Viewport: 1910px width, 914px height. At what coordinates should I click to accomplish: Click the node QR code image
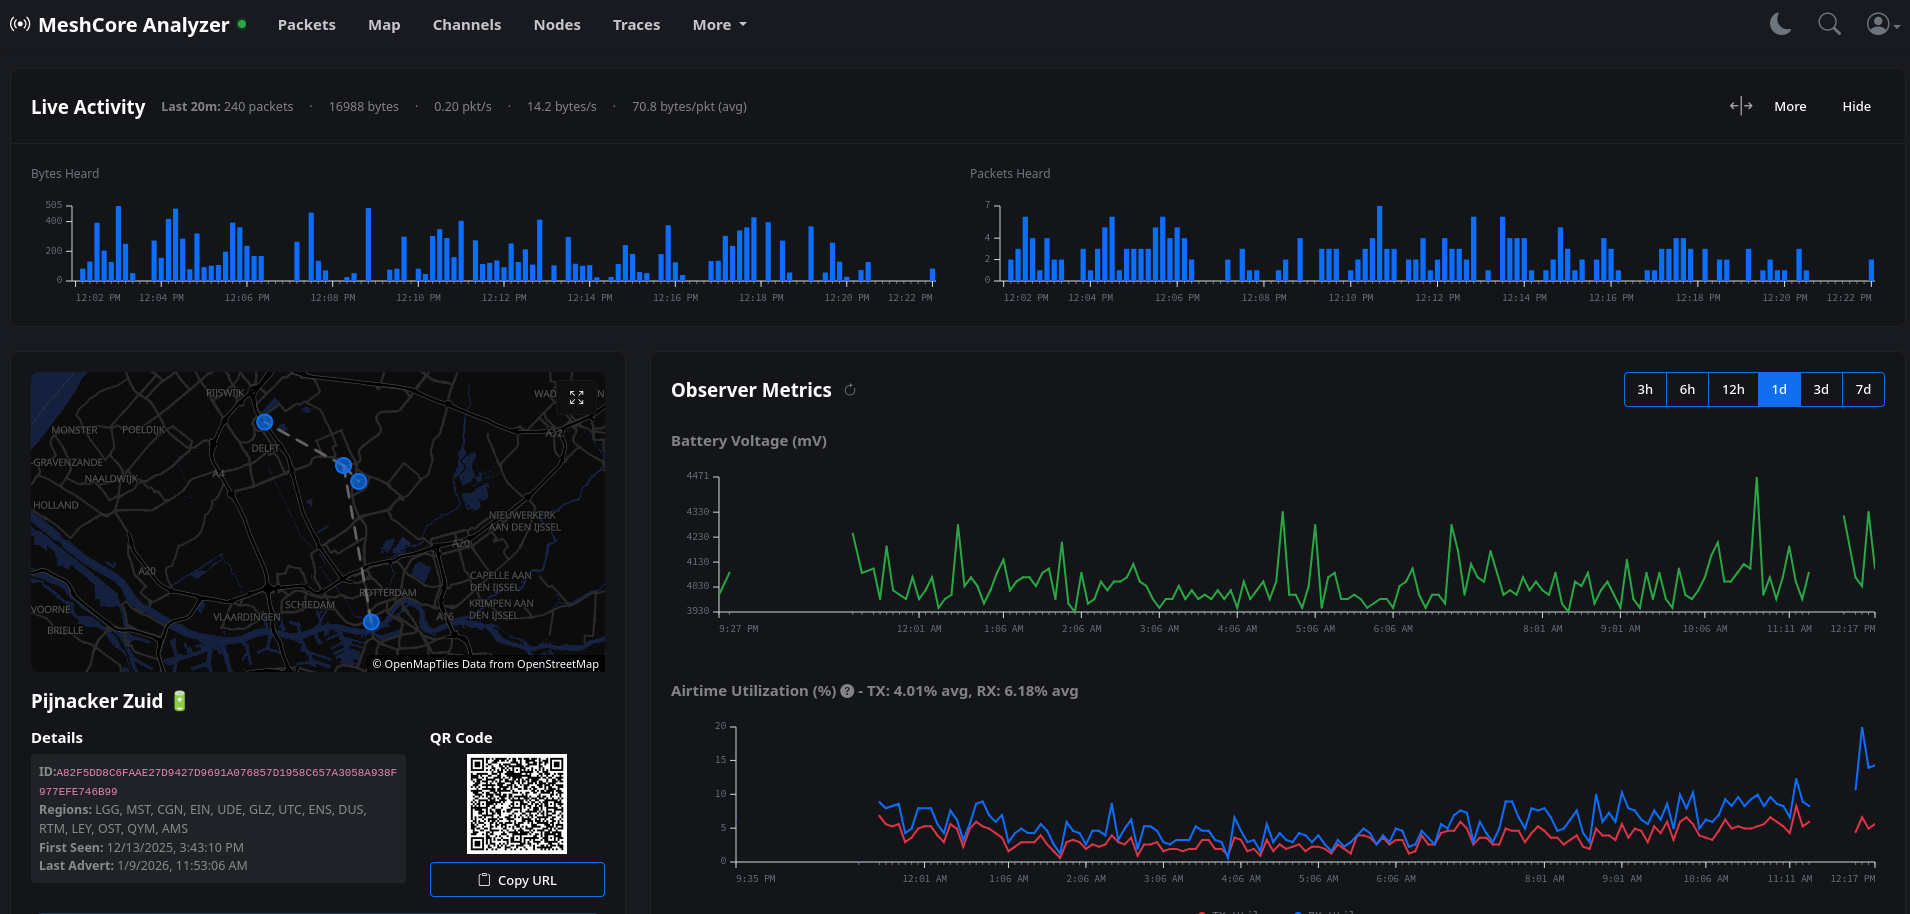pyautogui.click(x=517, y=804)
